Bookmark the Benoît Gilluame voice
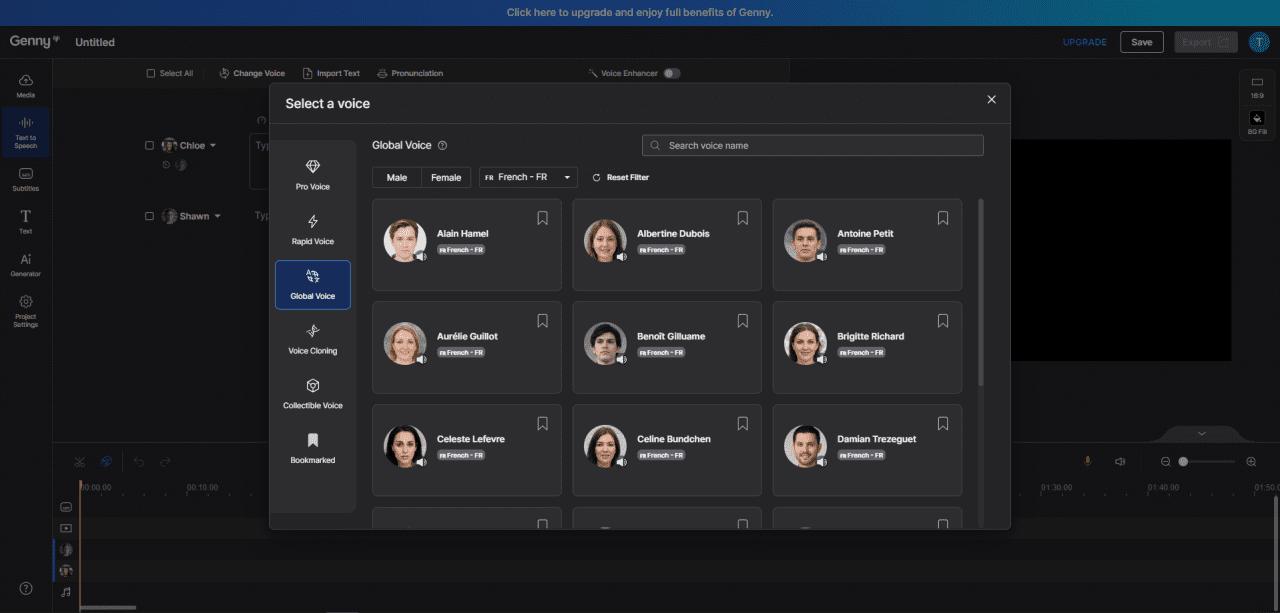This screenshot has height=613, width=1280. [742, 321]
